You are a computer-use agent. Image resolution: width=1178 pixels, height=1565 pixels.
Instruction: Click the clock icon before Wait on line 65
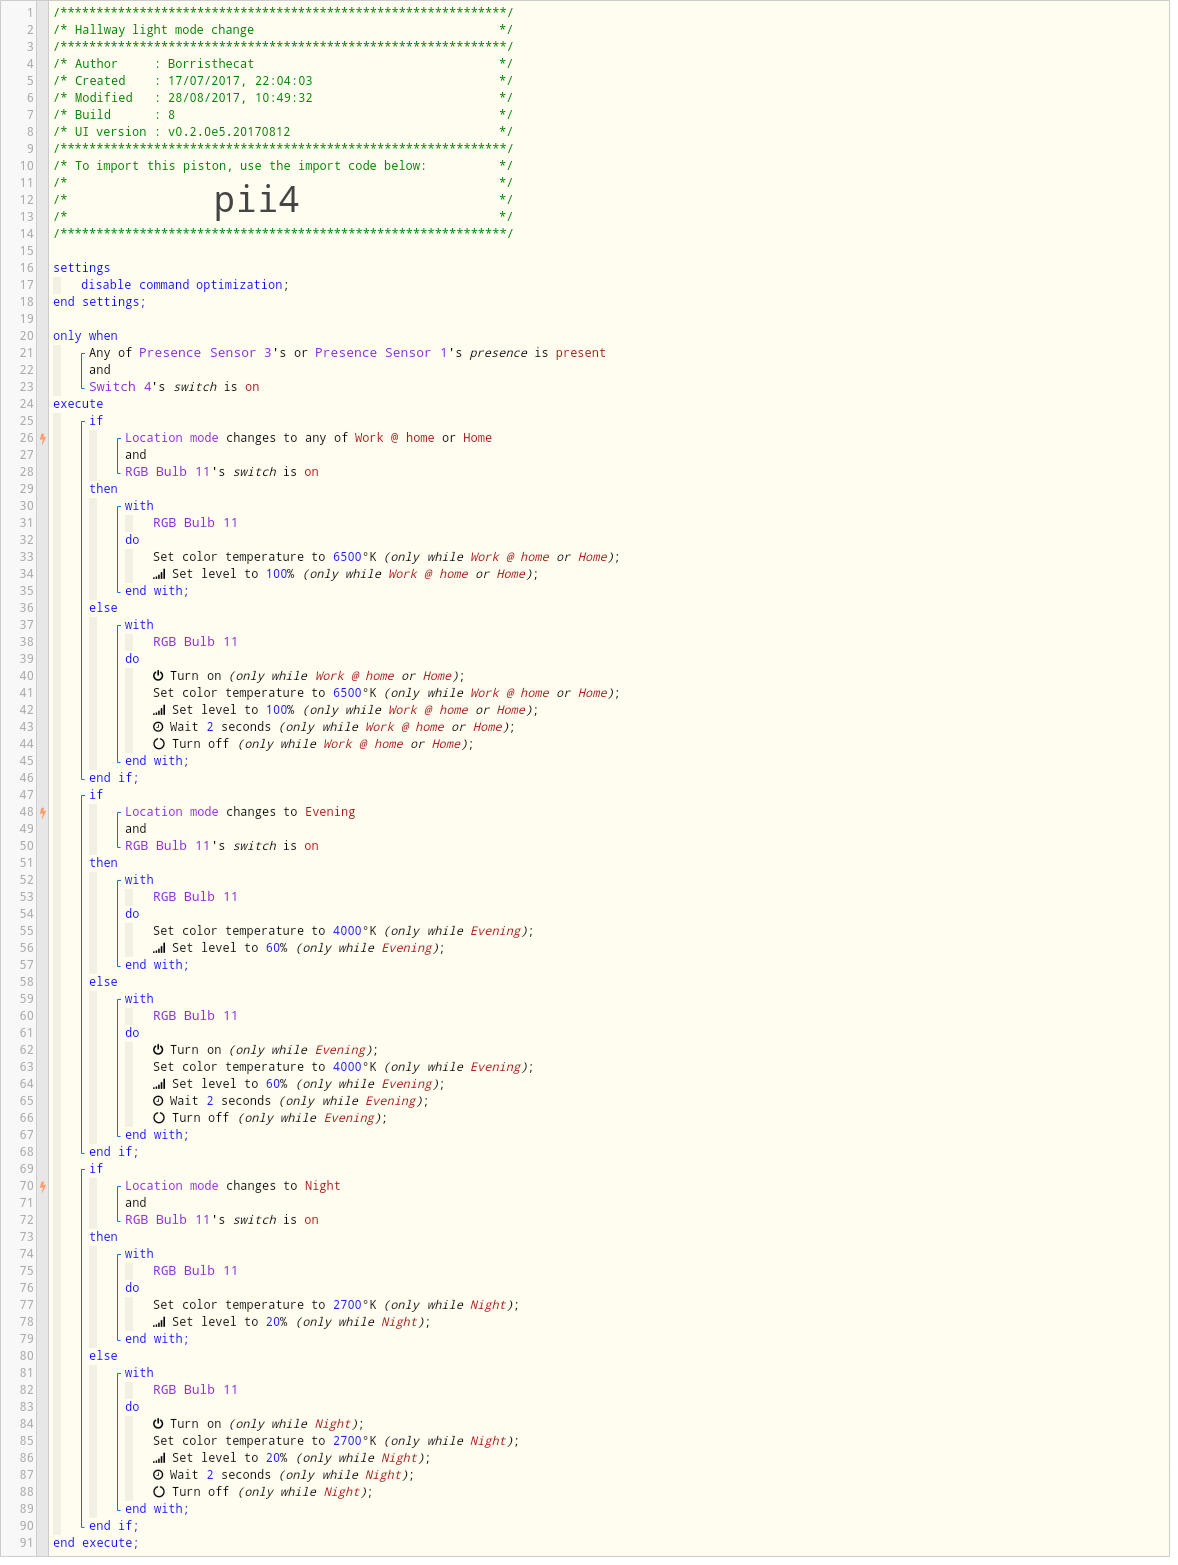(x=158, y=1101)
